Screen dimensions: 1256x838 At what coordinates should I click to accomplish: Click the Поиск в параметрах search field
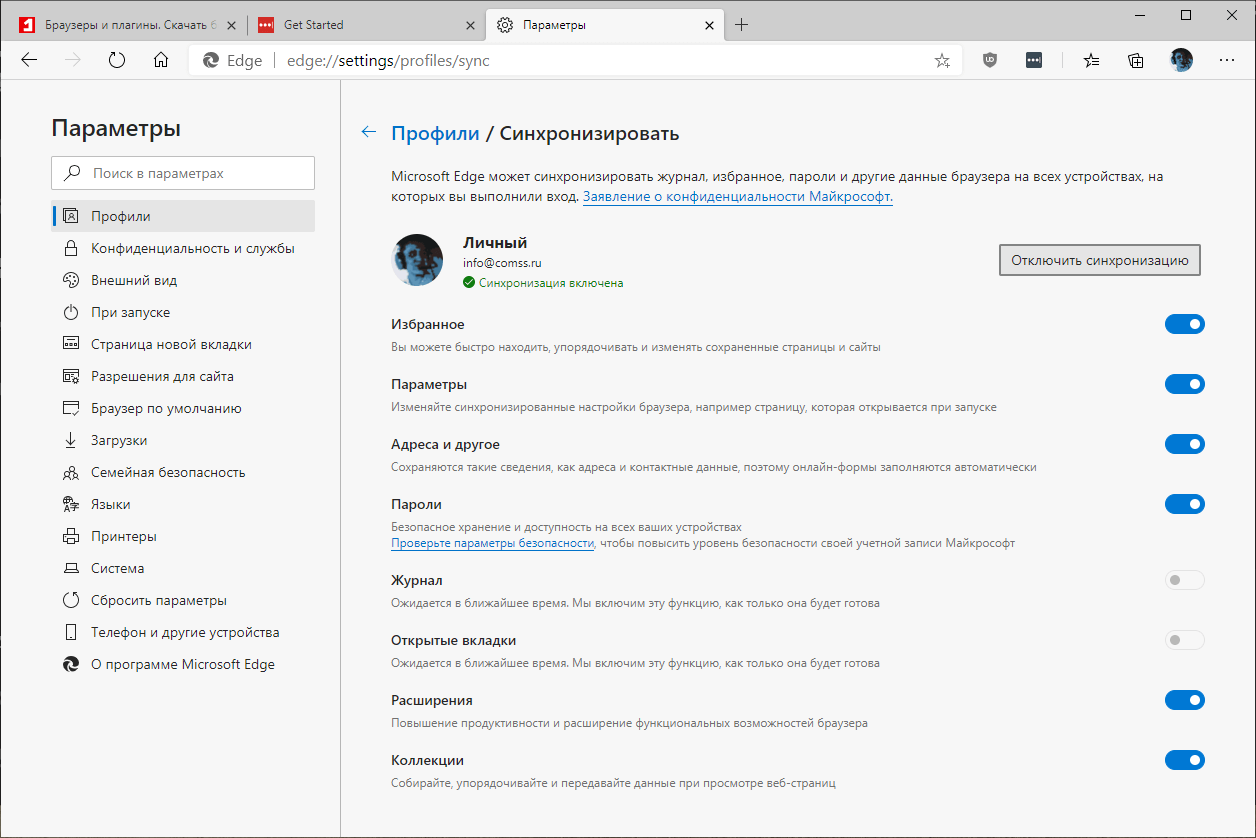click(183, 172)
